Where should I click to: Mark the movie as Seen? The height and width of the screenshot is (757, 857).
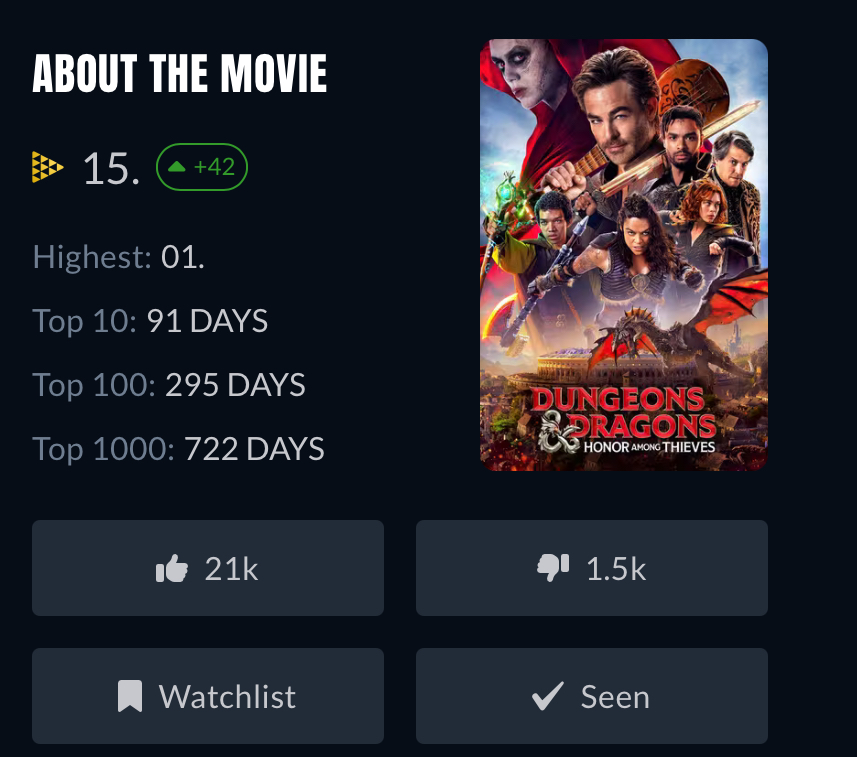coord(592,696)
